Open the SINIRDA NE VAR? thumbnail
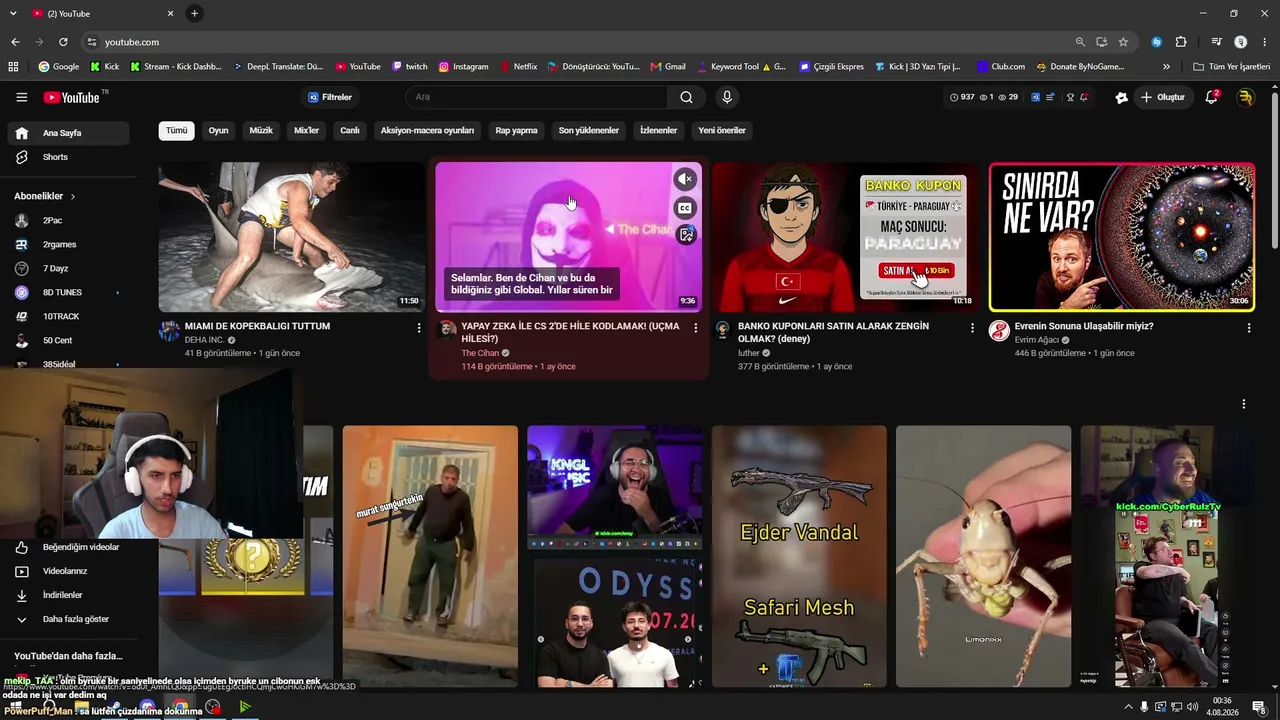This screenshot has width=1280, height=720. point(1122,237)
